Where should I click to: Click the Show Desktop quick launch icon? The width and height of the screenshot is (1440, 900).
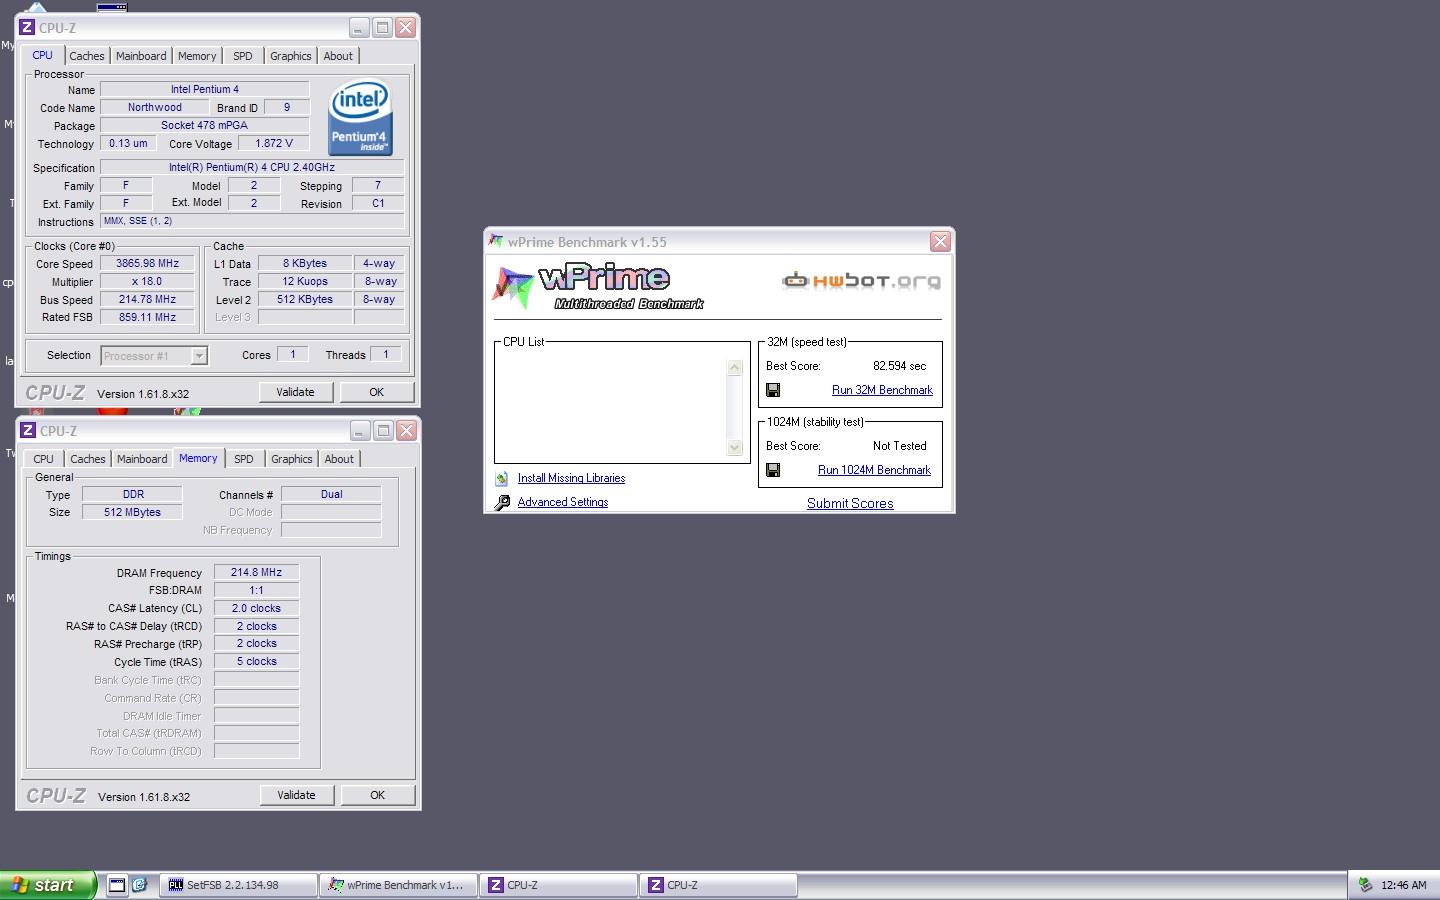117,885
